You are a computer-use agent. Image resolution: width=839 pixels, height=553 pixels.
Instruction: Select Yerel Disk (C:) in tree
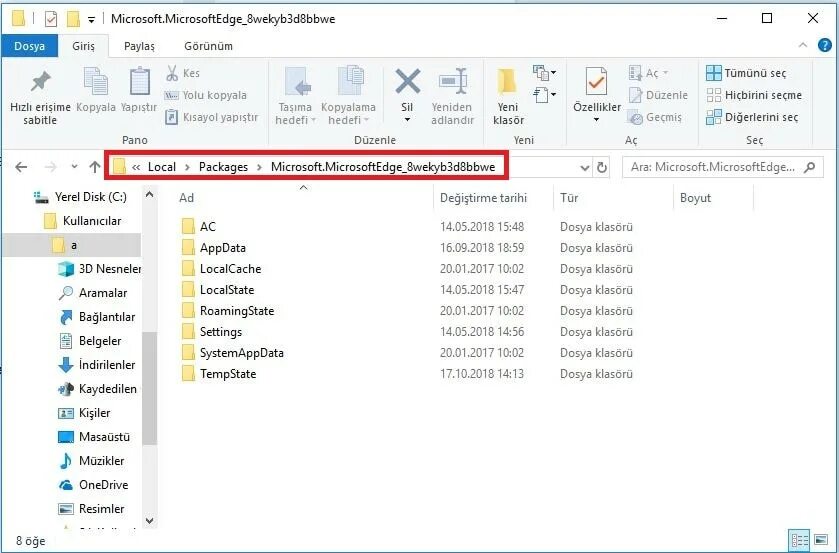tap(80, 197)
